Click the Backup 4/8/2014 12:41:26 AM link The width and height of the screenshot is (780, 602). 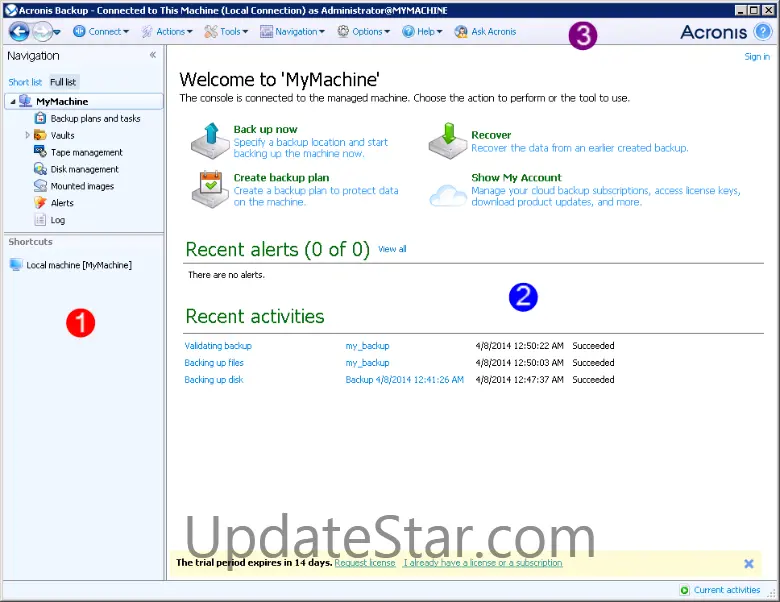pyautogui.click(x=404, y=380)
